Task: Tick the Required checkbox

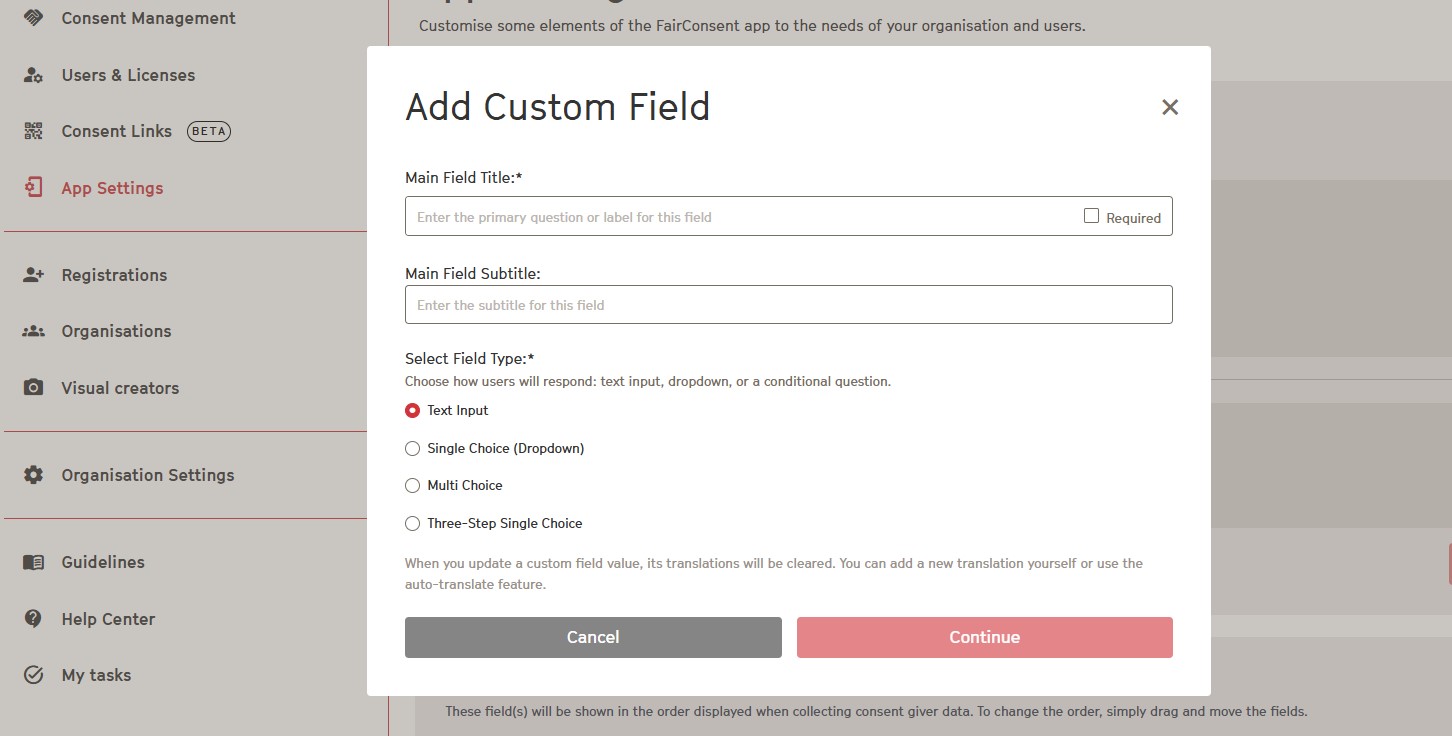Action: click(x=1091, y=216)
